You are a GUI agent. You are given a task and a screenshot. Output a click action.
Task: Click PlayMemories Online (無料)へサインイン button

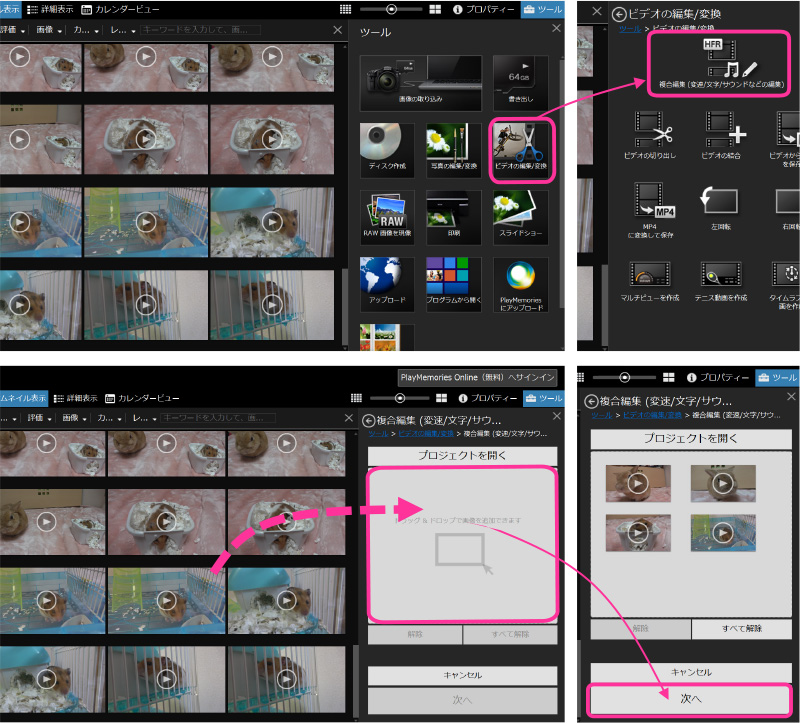tap(477, 378)
